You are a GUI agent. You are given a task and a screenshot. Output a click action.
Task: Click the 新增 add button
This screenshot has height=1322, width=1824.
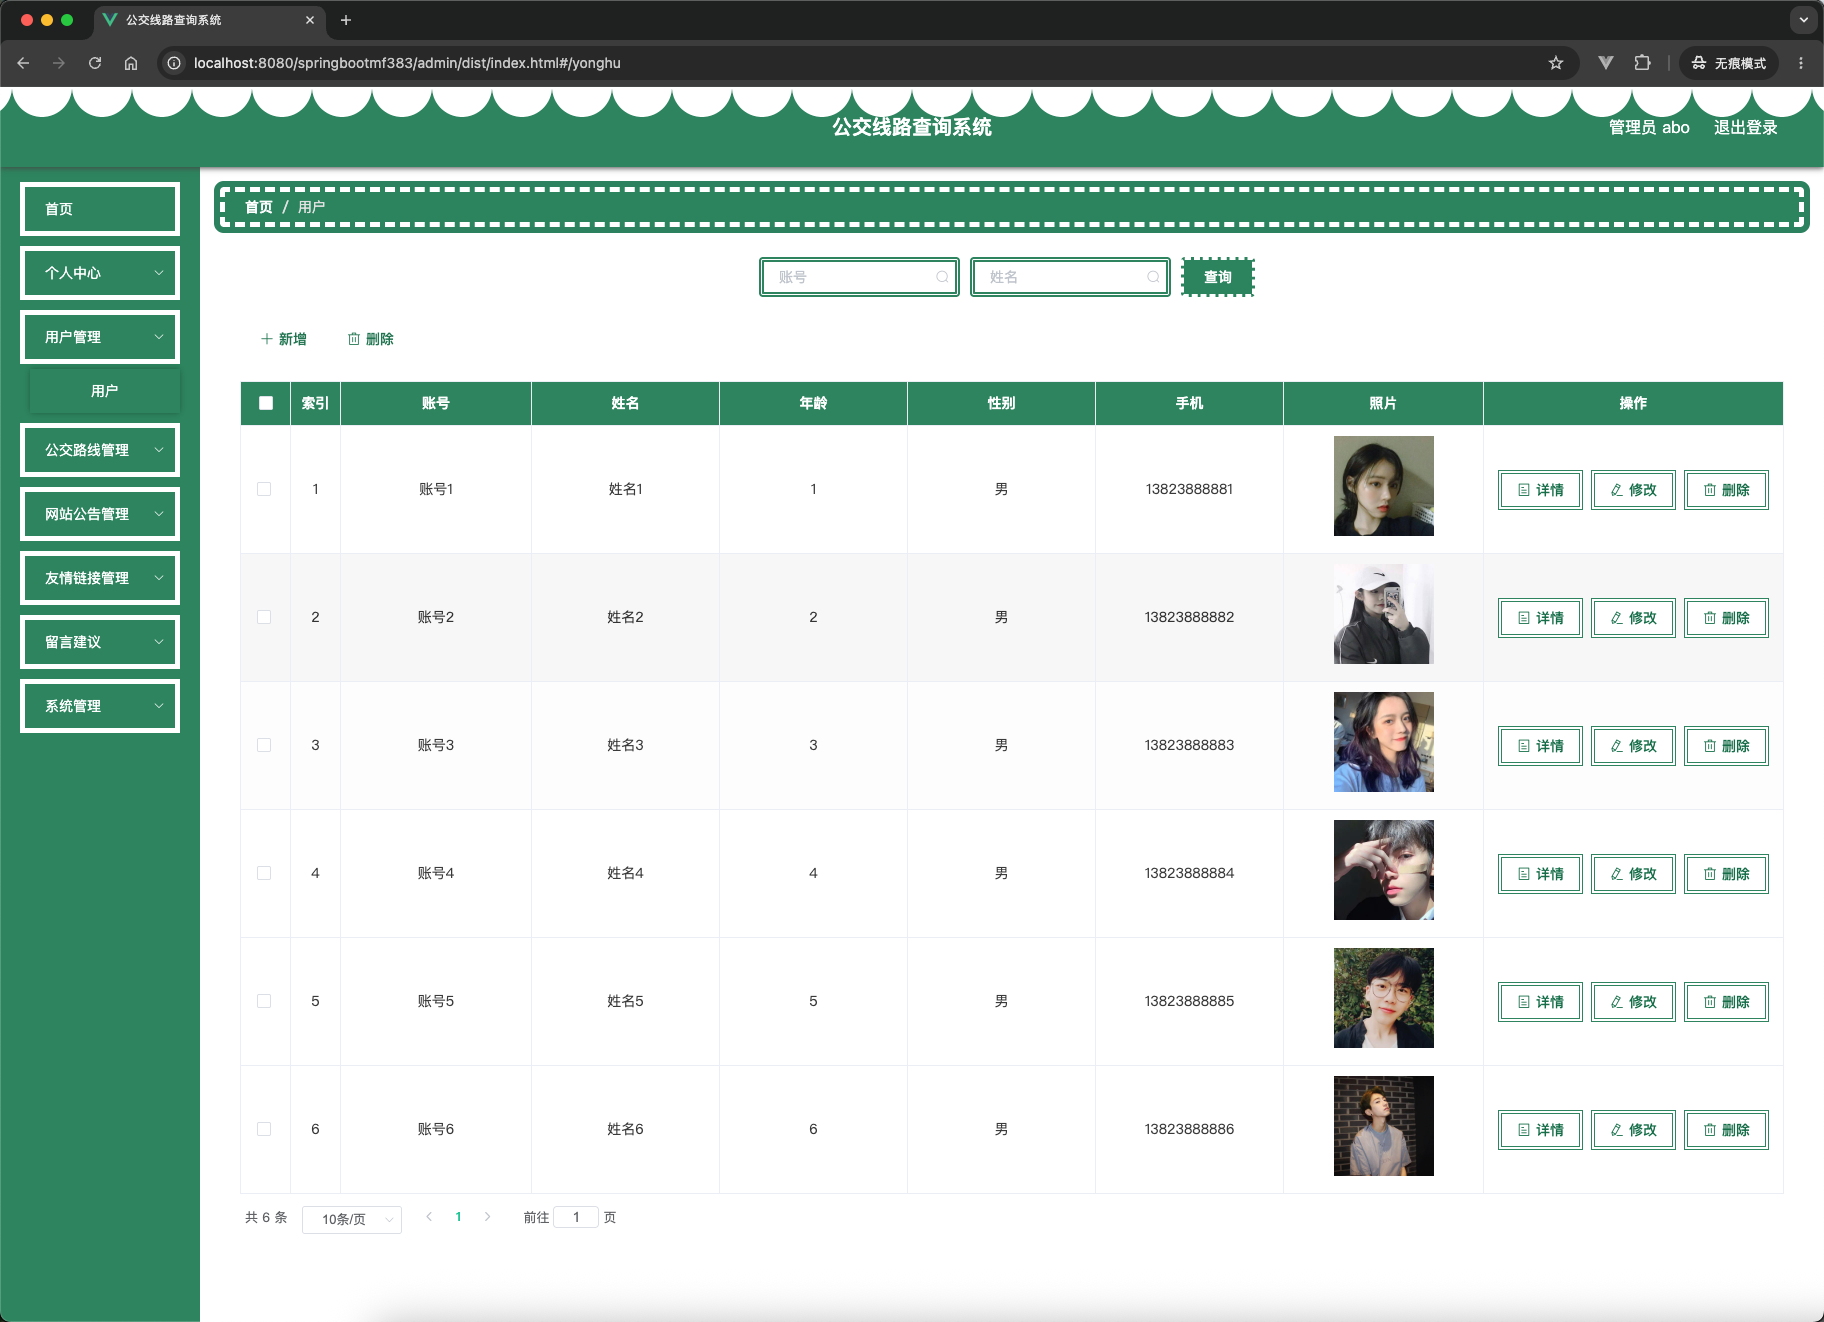point(284,339)
